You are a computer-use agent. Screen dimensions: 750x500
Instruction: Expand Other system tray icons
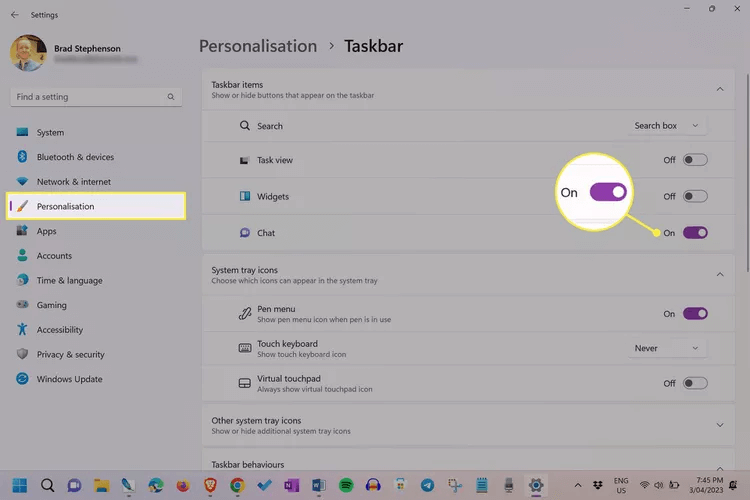click(720, 425)
